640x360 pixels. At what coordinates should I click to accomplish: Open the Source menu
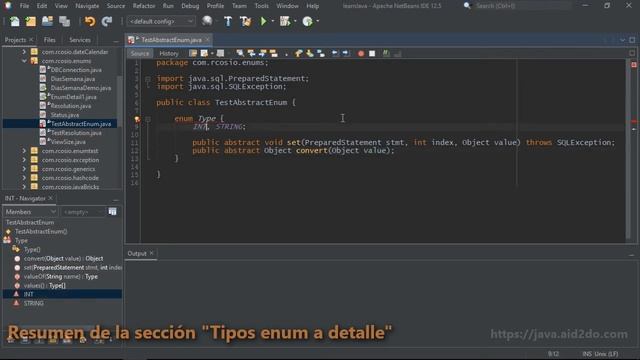point(116,6)
